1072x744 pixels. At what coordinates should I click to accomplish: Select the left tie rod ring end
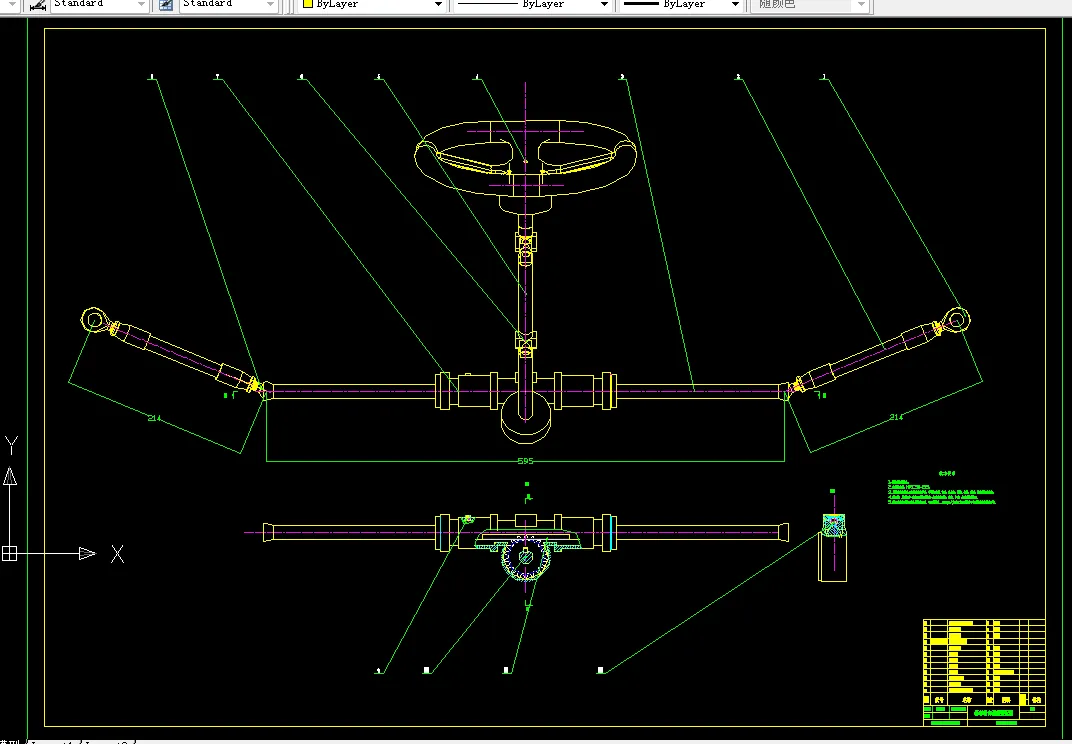click(x=94, y=320)
